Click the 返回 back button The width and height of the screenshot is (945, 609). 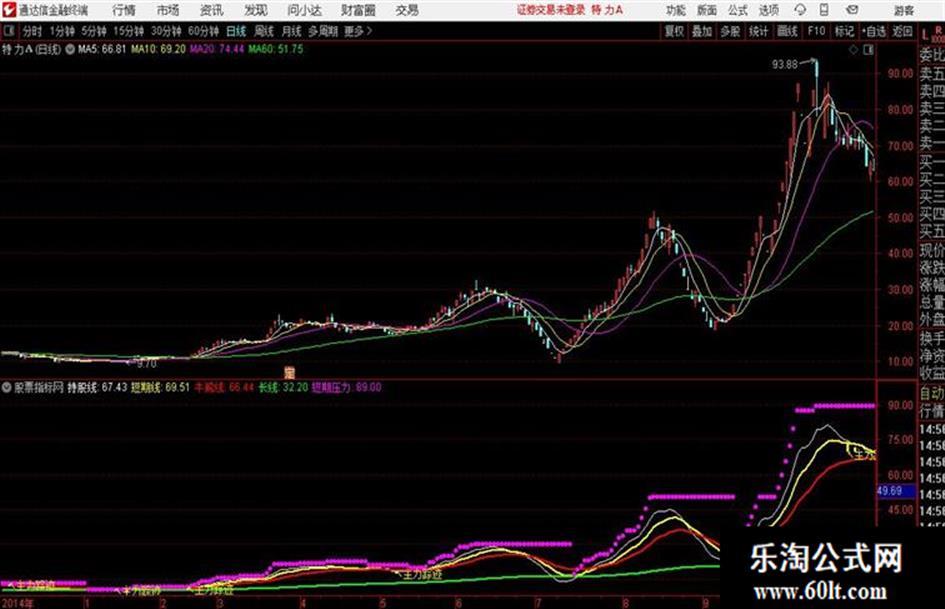coord(902,31)
